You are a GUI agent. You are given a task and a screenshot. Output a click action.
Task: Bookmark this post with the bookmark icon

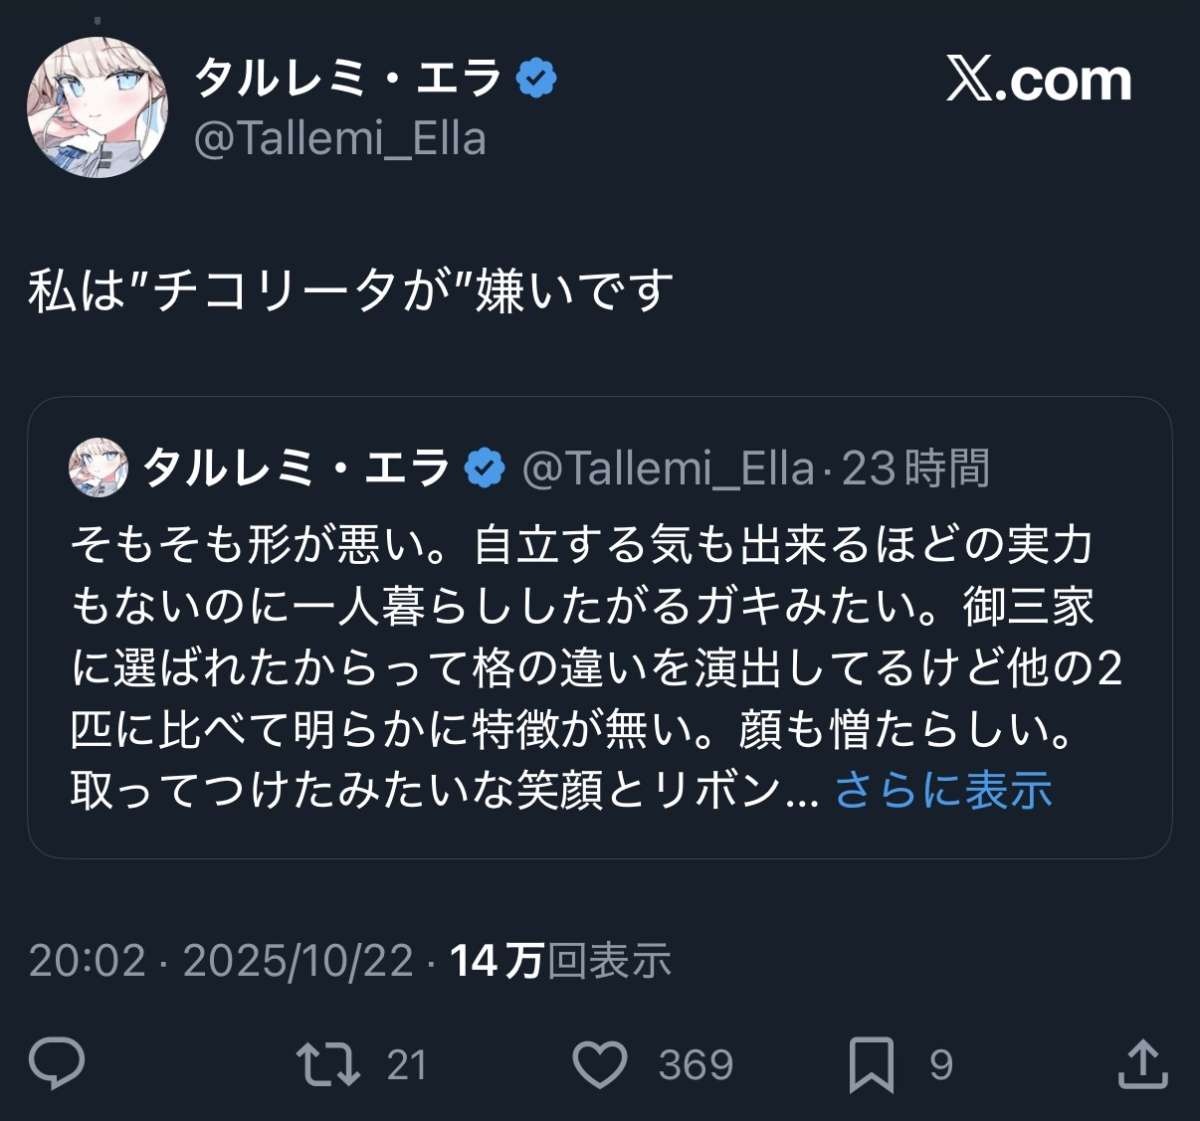point(871,1064)
